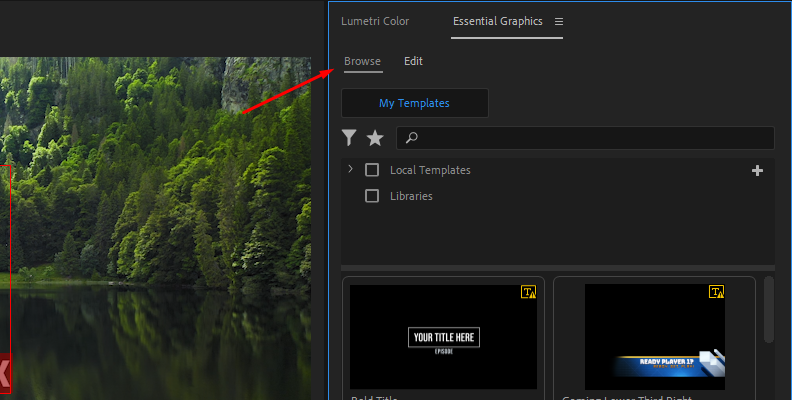Click the funnel filter icon

(349, 138)
